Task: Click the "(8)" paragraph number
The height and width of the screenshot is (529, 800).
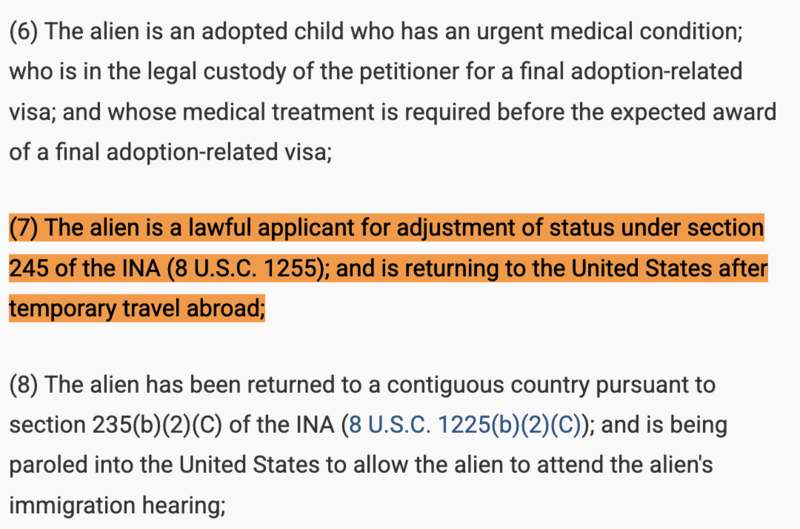Action: point(24,384)
